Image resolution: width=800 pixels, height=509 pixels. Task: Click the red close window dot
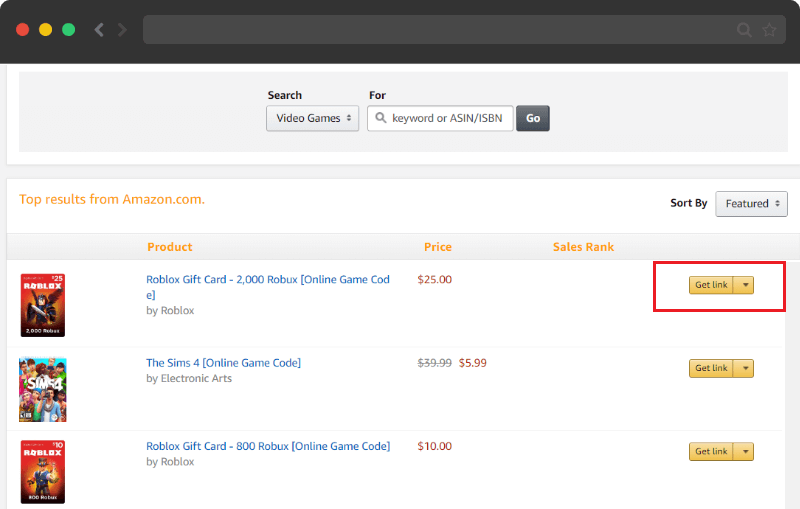22,30
